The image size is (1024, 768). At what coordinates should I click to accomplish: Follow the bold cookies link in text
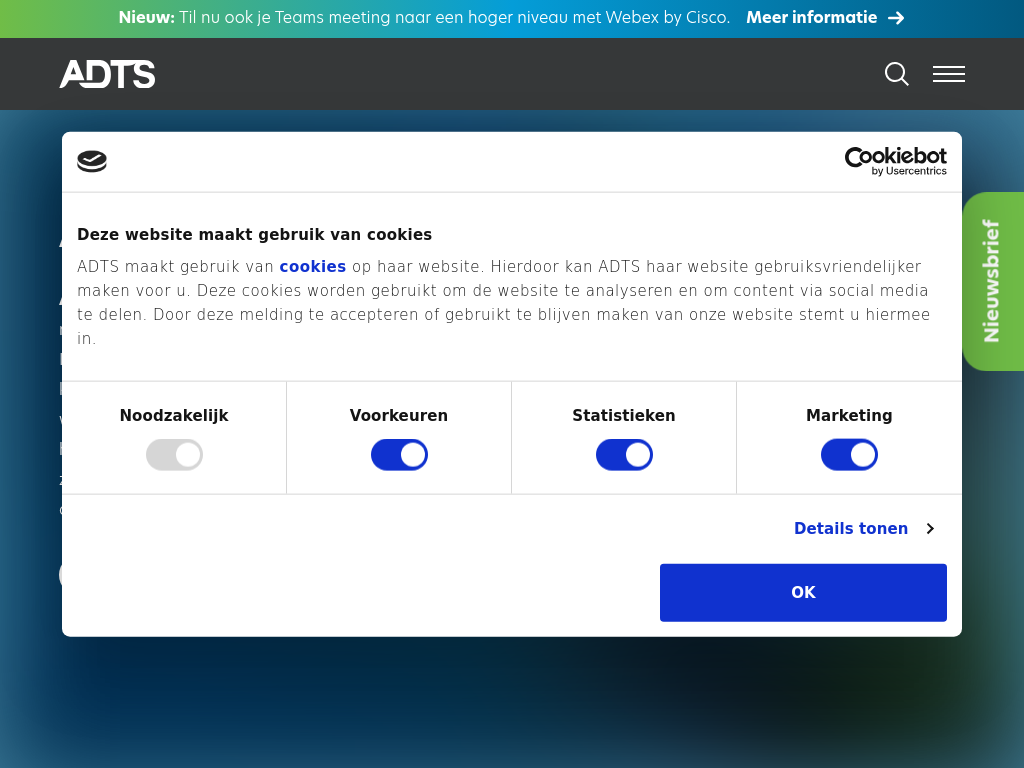312,267
